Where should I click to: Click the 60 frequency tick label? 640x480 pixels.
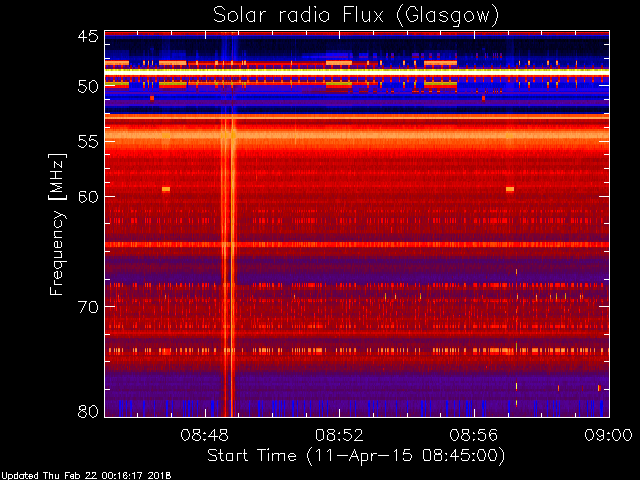(x=88, y=196)
